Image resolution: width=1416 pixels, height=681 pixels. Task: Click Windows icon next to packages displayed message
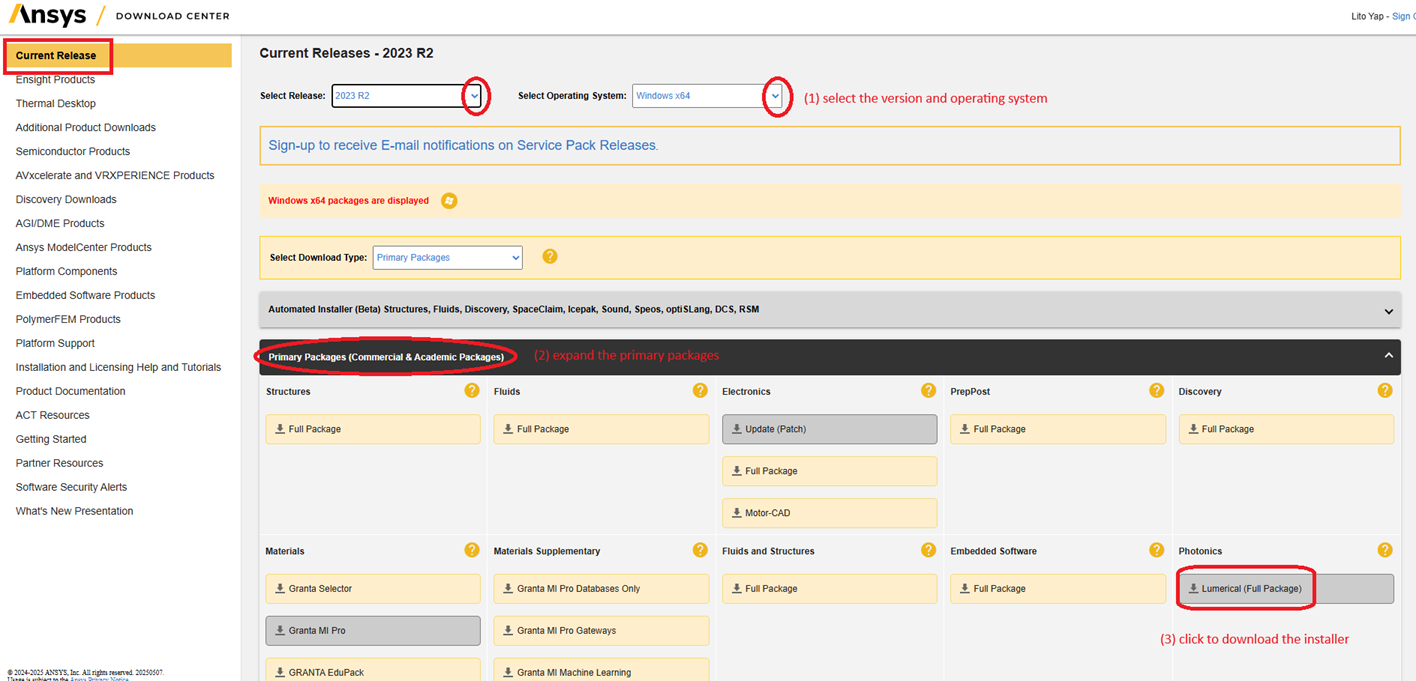449,200
